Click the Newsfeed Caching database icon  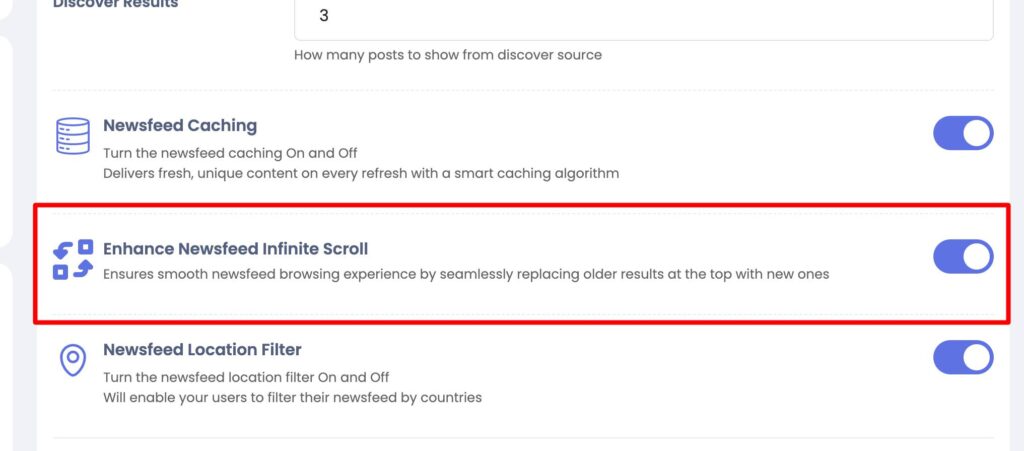[x=72, y=136]
